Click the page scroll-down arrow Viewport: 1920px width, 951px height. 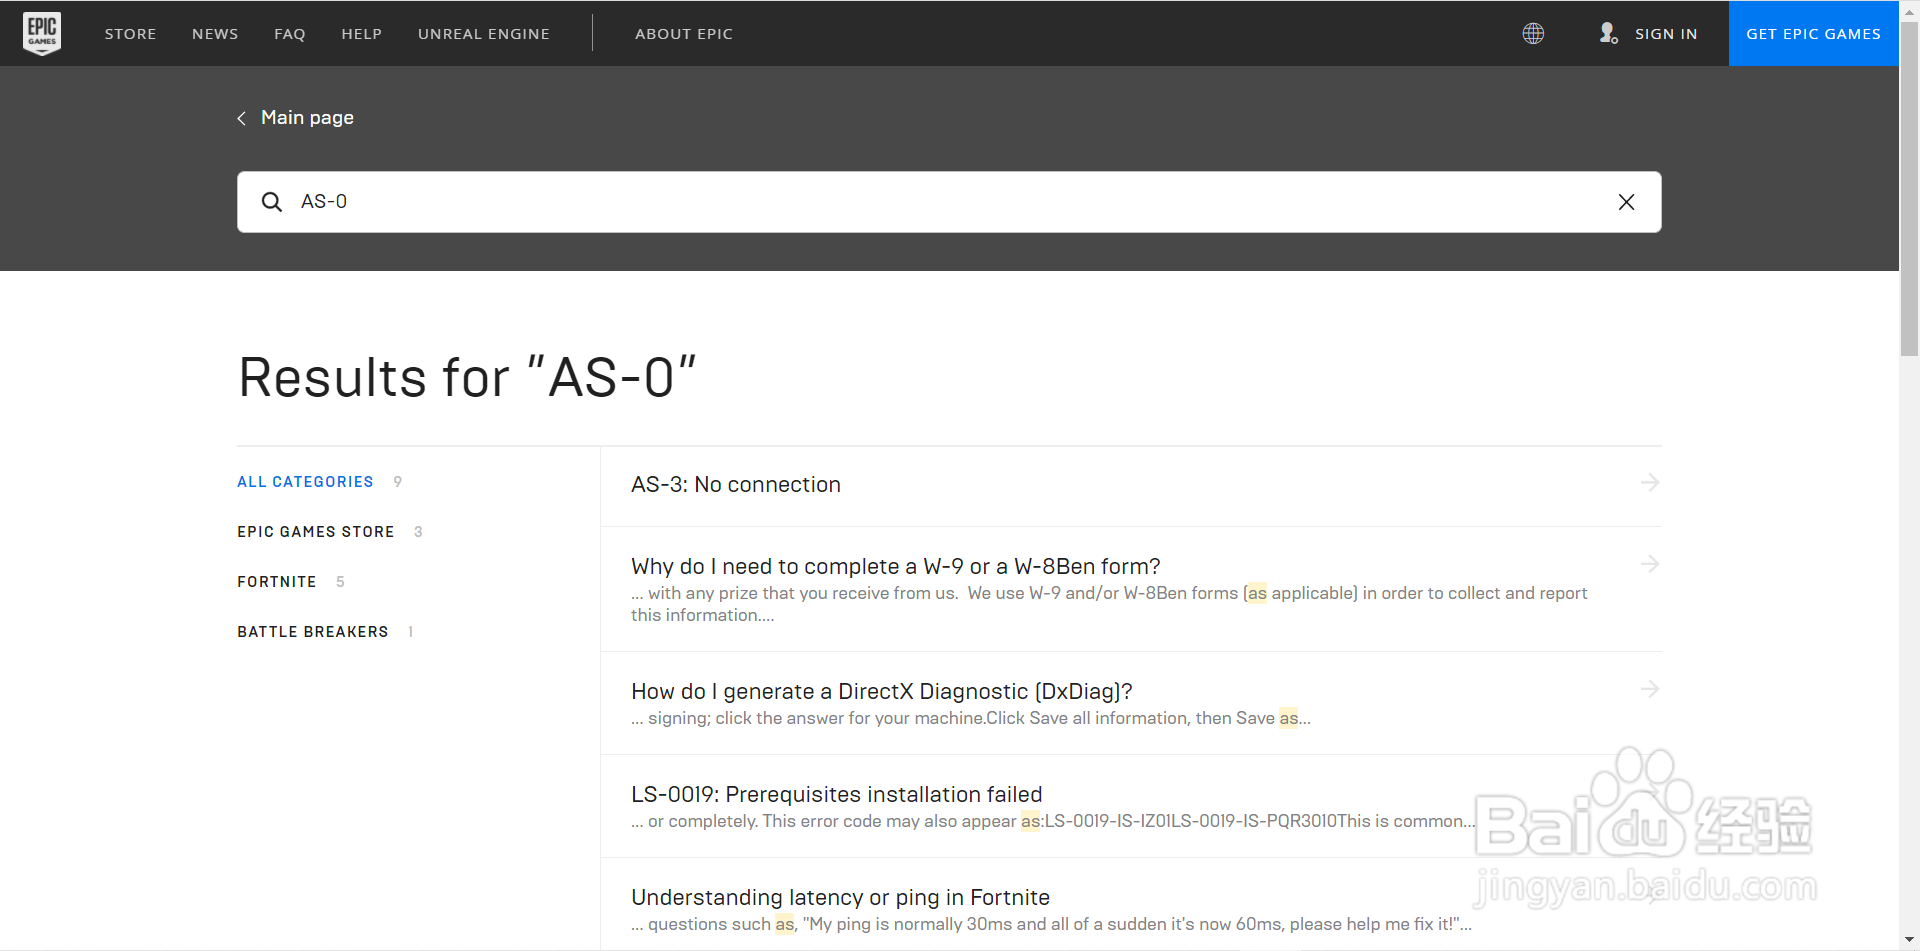(1909, 941)
